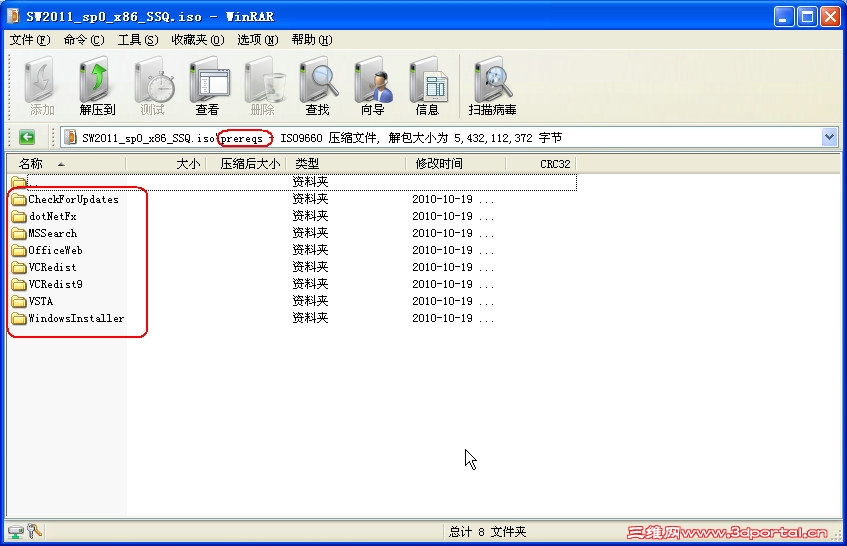The height and width of the screenshot is (546, 847).
Task: Select the parent folder (..) icon
Action: pos(19,182)
